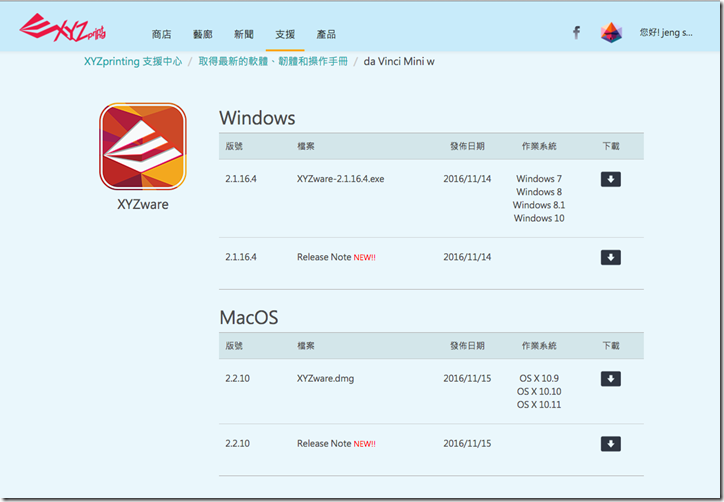The height and width of the screenshot is (502, 724).
Task: Click the XYZware application icon
Action: [143, 146]
